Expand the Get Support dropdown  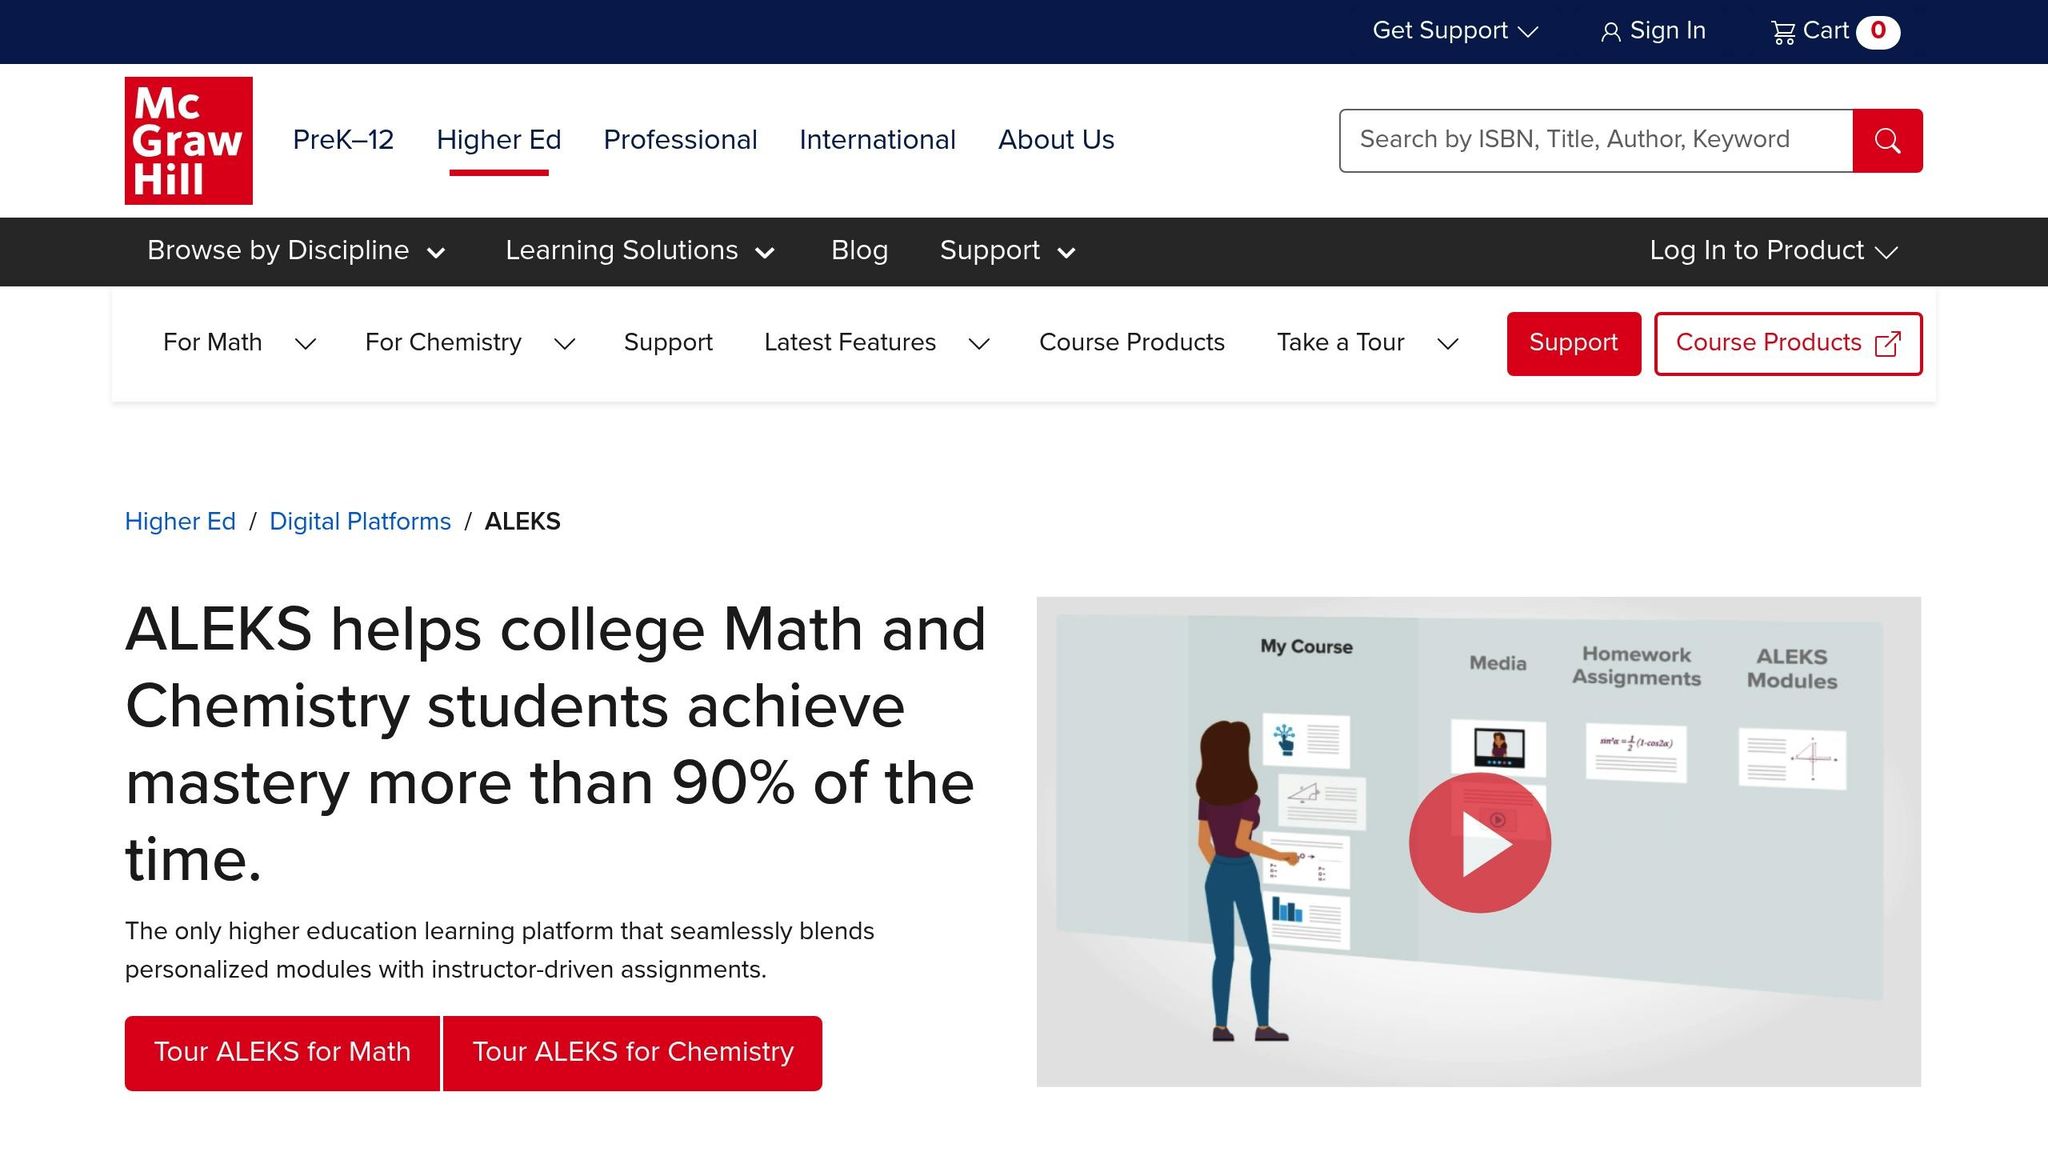tap(1454, 31)
